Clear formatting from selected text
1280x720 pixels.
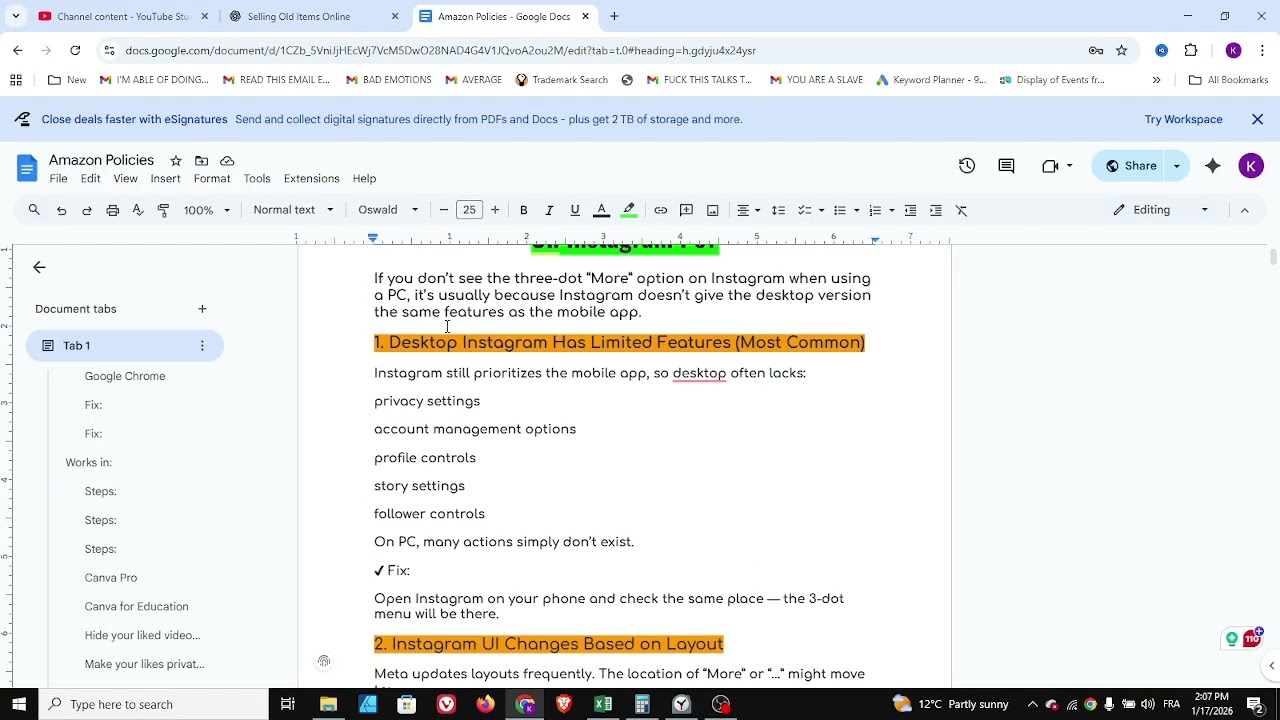tap(962, 210)
